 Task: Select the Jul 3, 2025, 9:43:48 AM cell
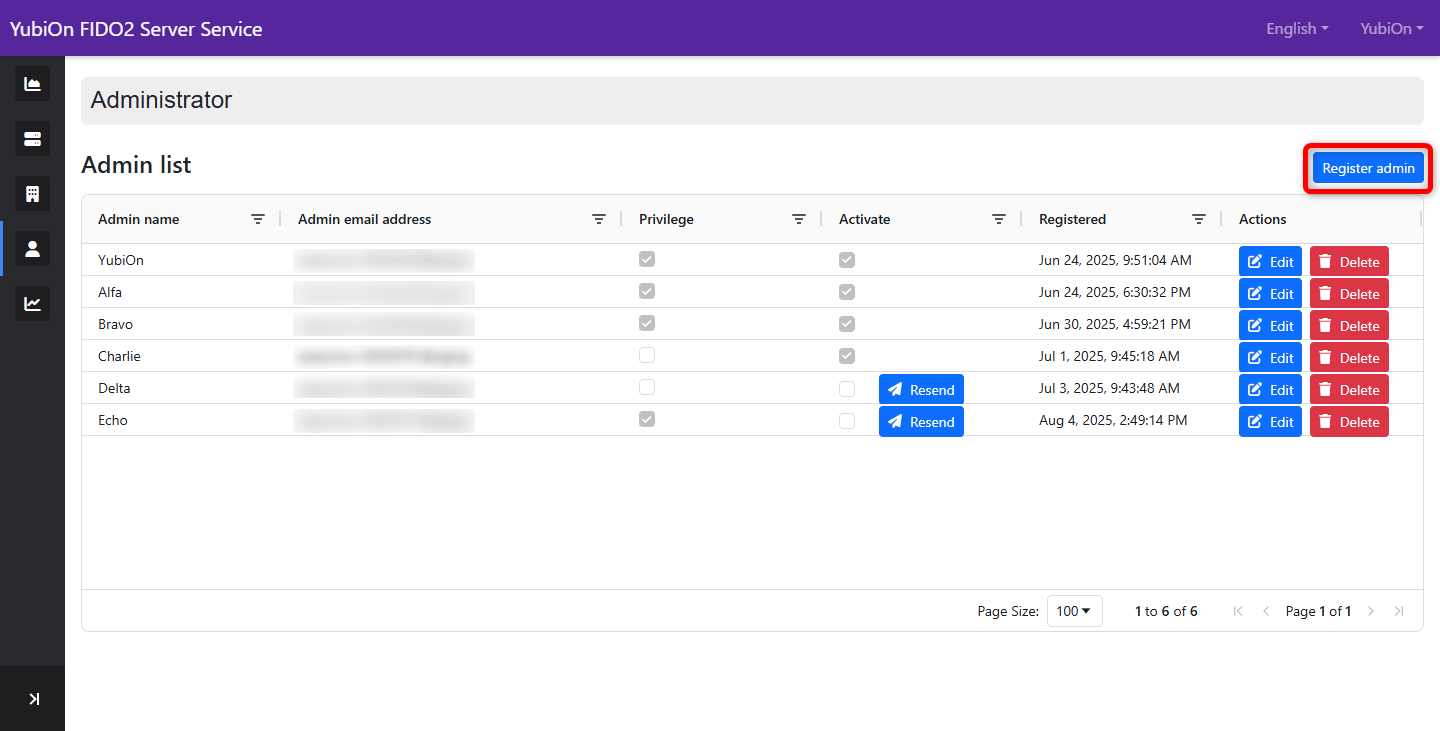pyautogui.click(x=1109, y=388)
